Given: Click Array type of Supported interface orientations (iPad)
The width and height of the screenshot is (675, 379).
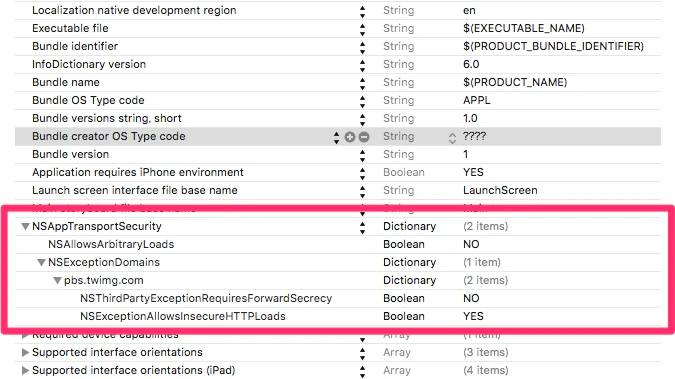Looking at the screenshot, I should 397,370.
